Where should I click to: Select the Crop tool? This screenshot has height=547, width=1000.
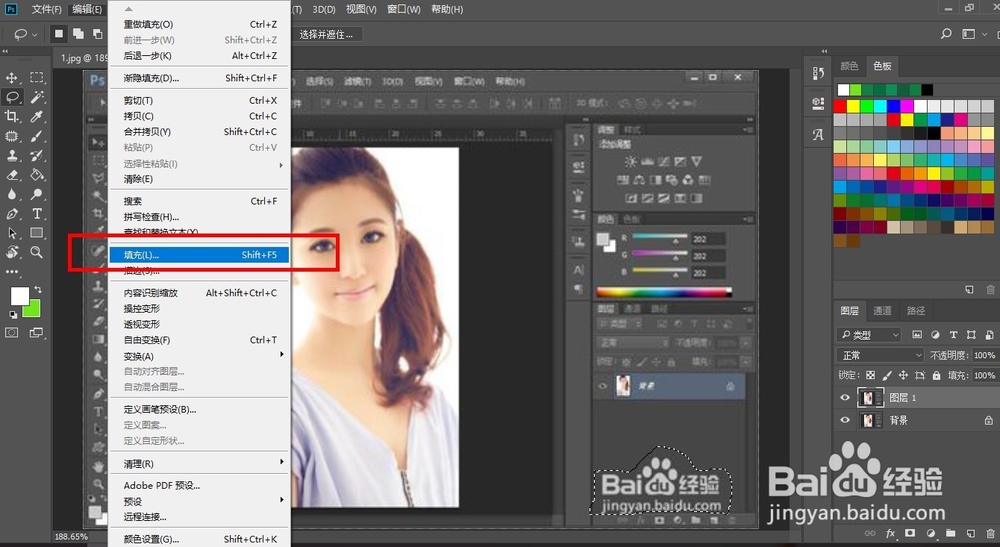11,116
